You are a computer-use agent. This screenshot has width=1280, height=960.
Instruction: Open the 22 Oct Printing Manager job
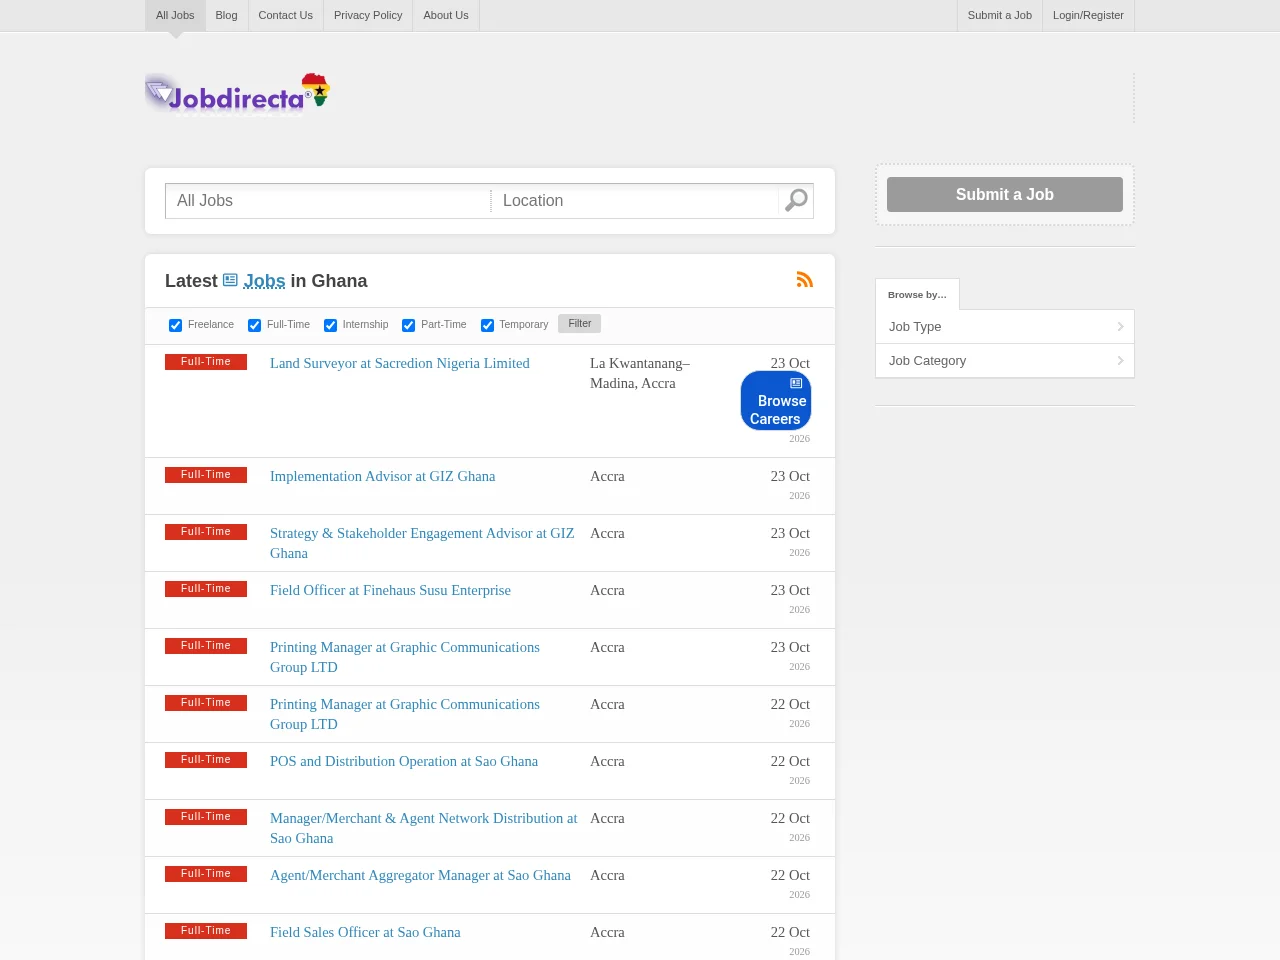pyautogui.click(x=405, y=714)
